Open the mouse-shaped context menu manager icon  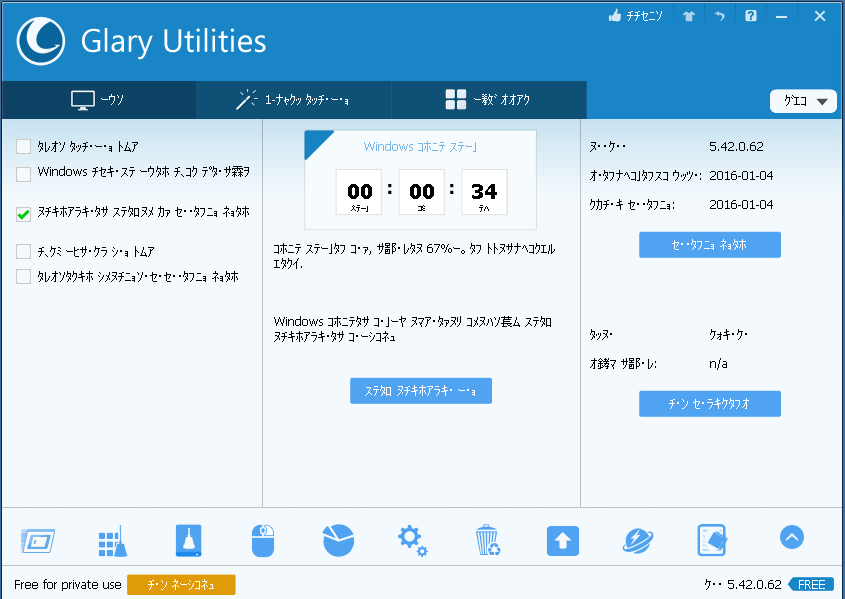pos(263,540)
